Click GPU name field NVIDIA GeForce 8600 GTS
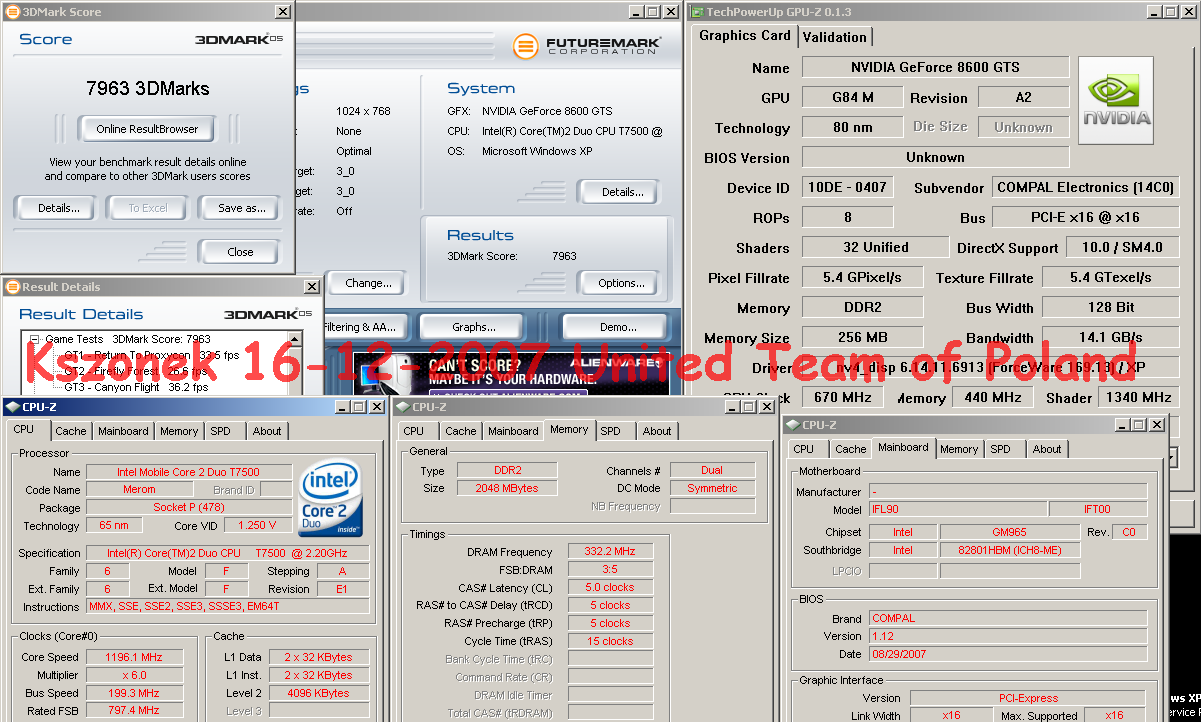 coord(935,67)
